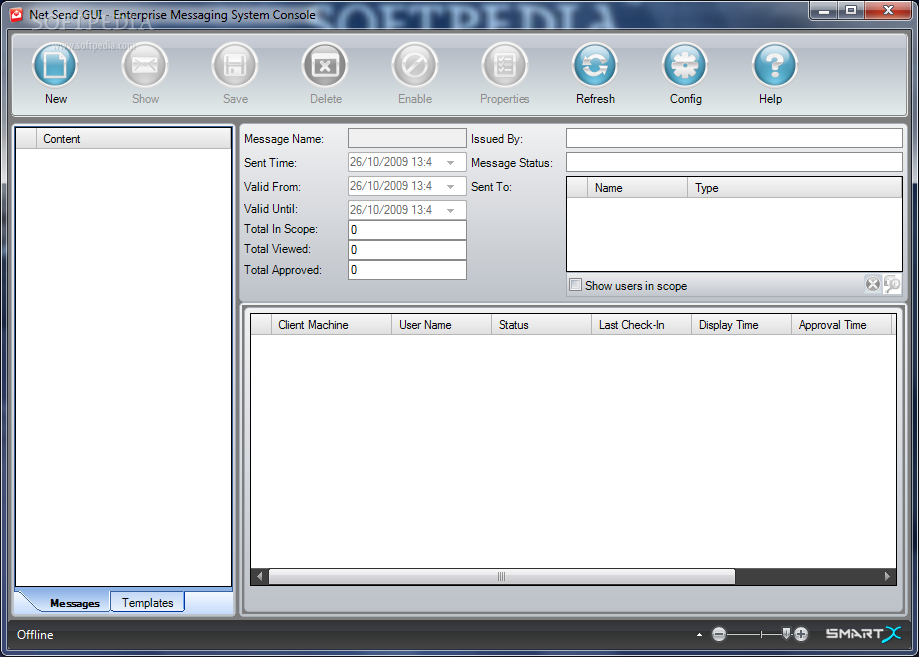Click the Total In Scope field
The width and height of the screenshot is (919, 657).
407,230
